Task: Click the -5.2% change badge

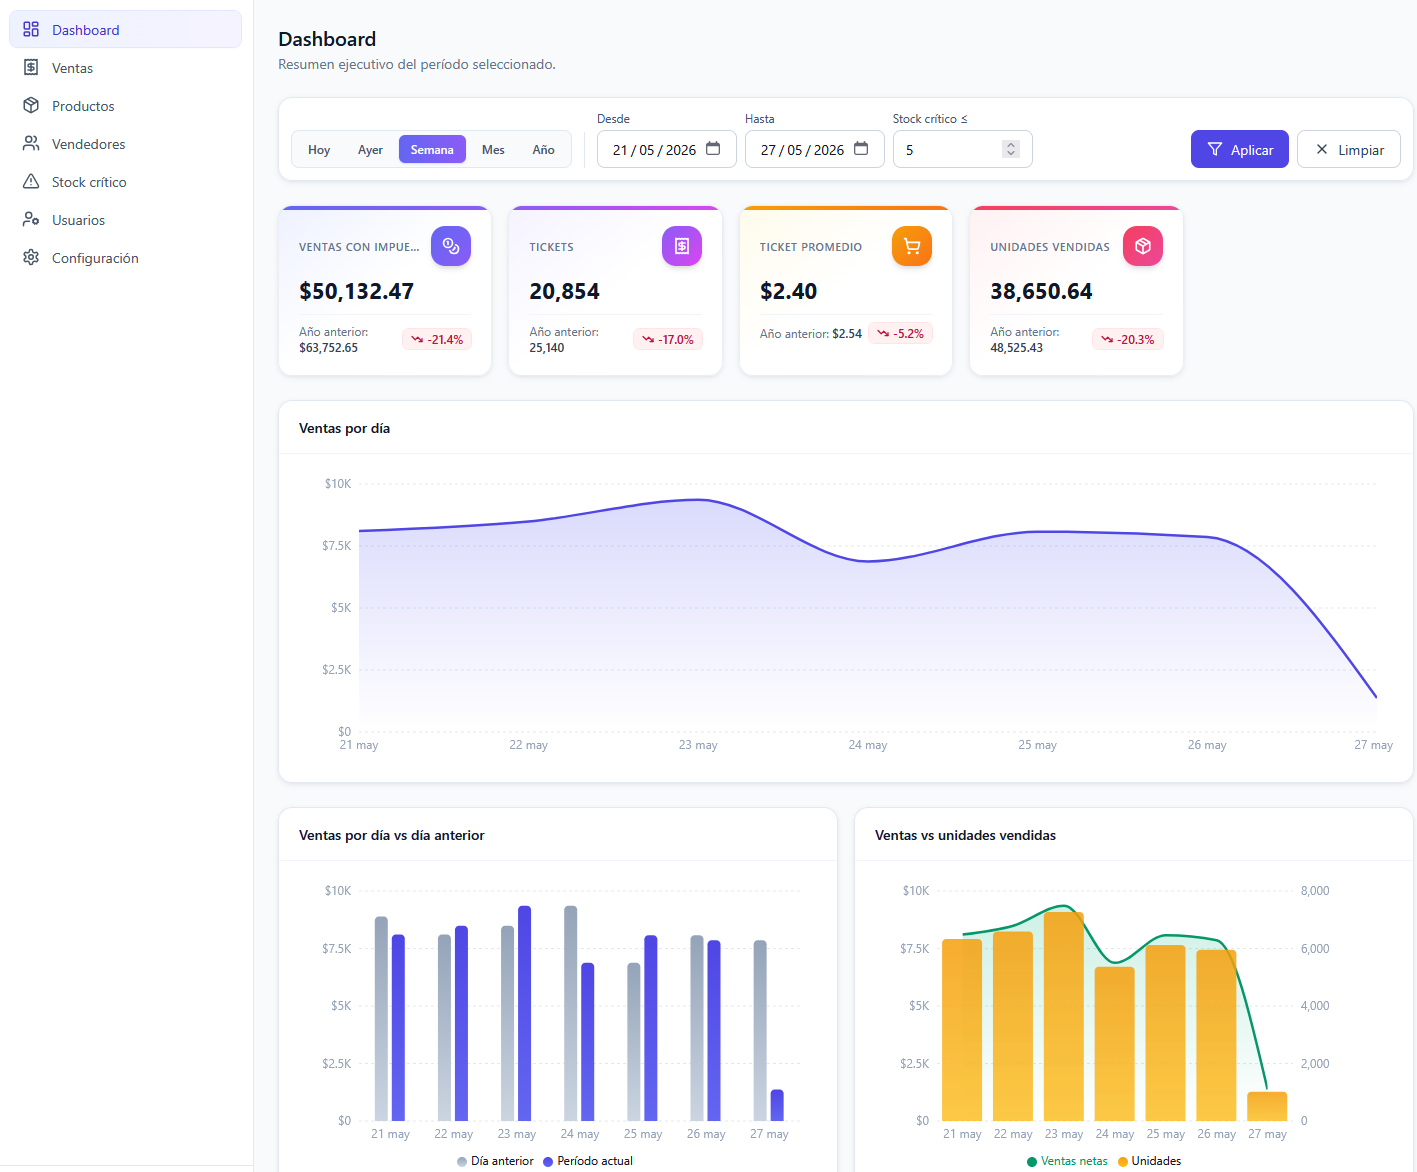Action: tap(900, 334)
